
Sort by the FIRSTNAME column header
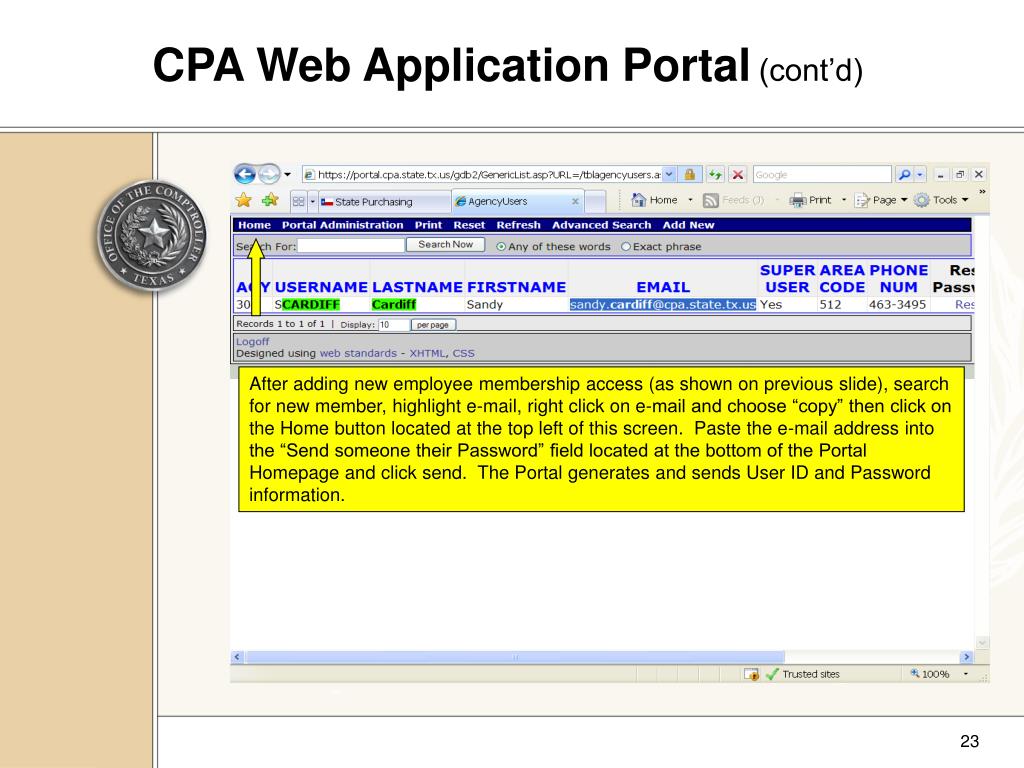click(517, 287)
